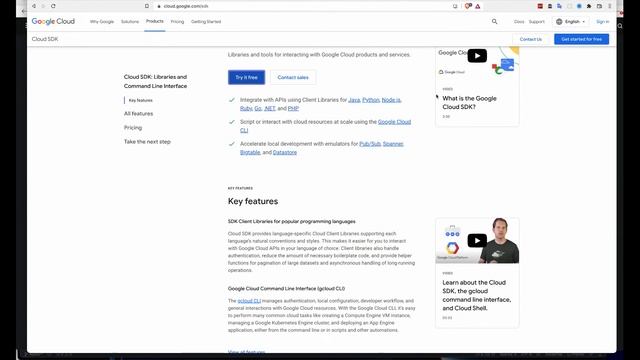Open the Ruby client library link
The height and width of the screenshot is (360, 640).
pos(246,109)
